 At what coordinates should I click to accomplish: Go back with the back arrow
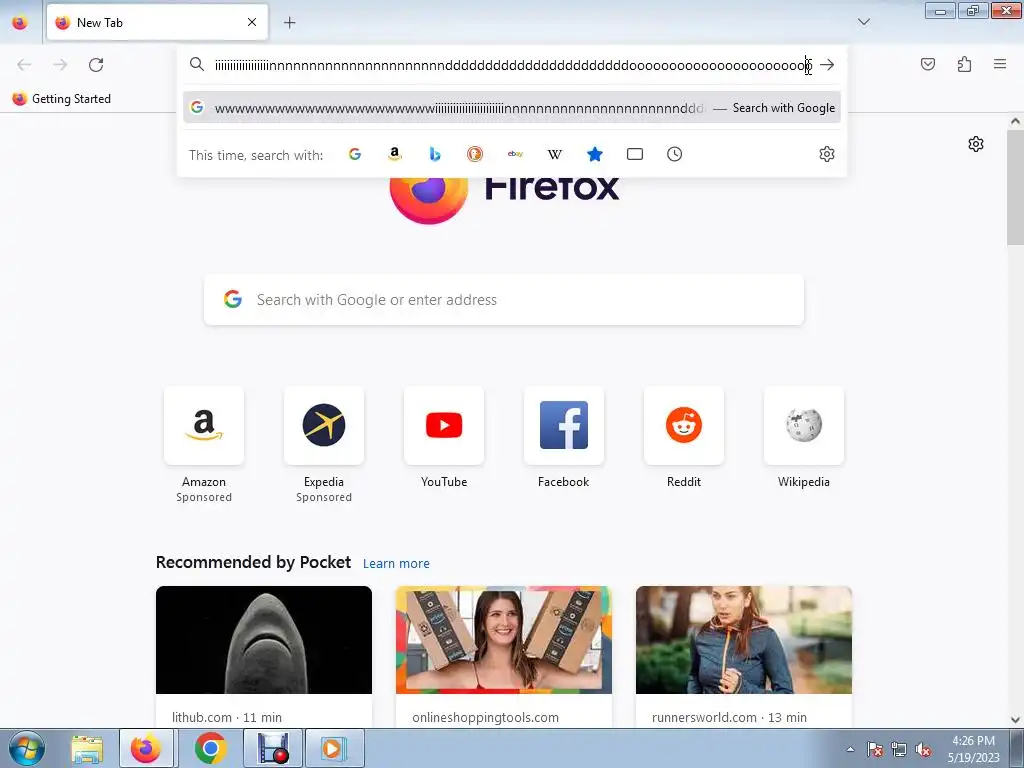pos(24,65)
